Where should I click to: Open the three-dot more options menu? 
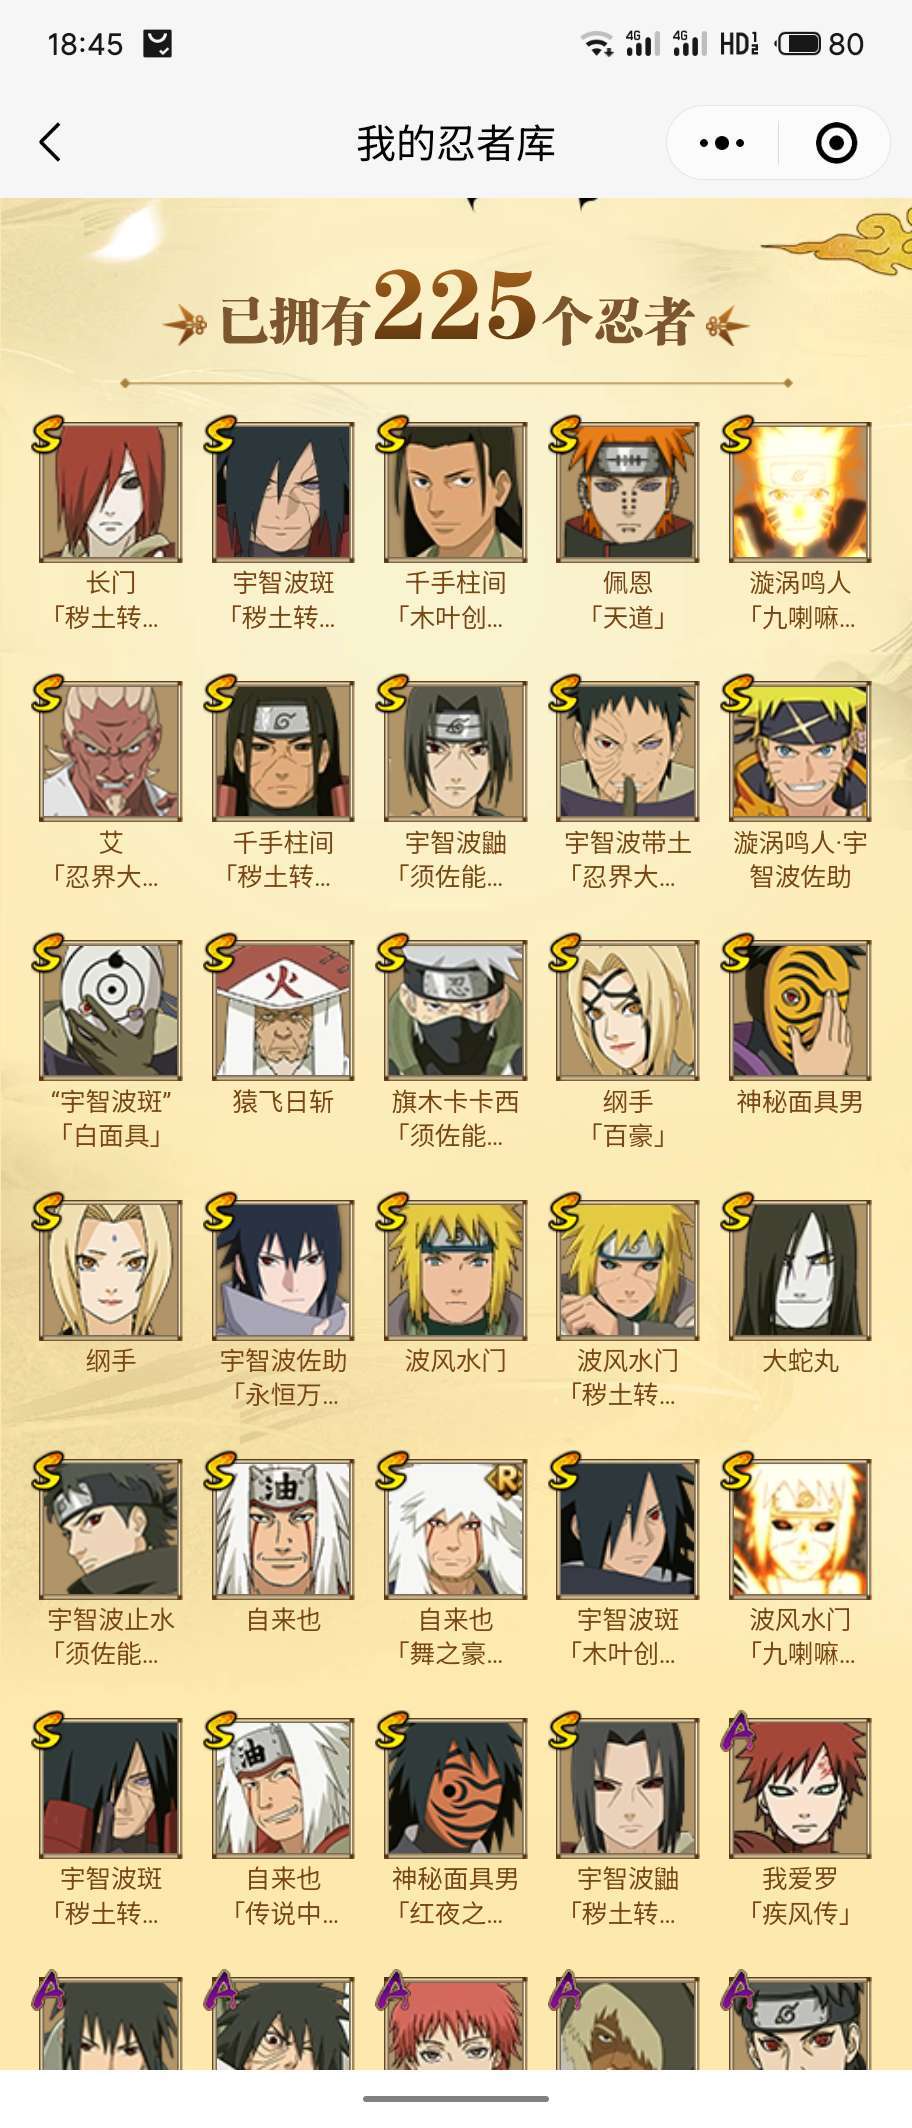click(x=722, y=143)
